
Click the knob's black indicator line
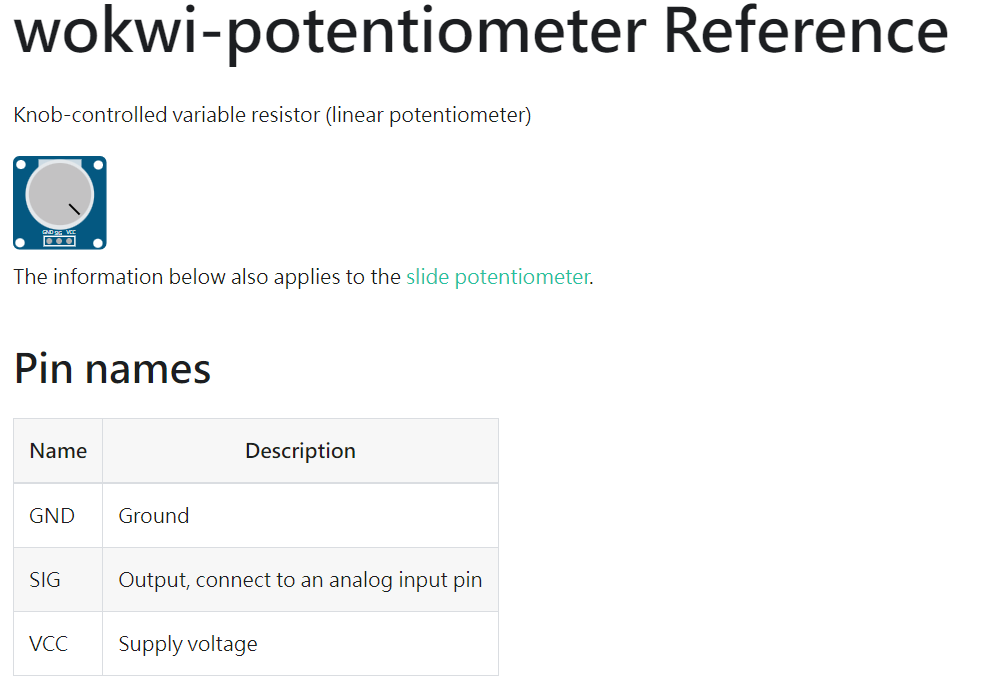coord(74,209)
